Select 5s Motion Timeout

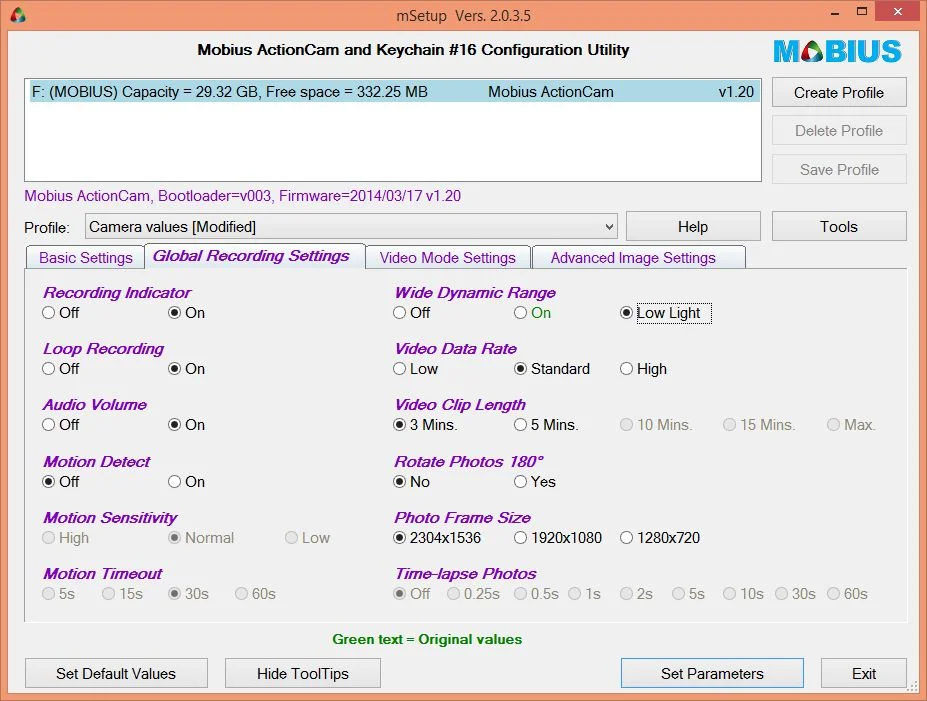59,594
